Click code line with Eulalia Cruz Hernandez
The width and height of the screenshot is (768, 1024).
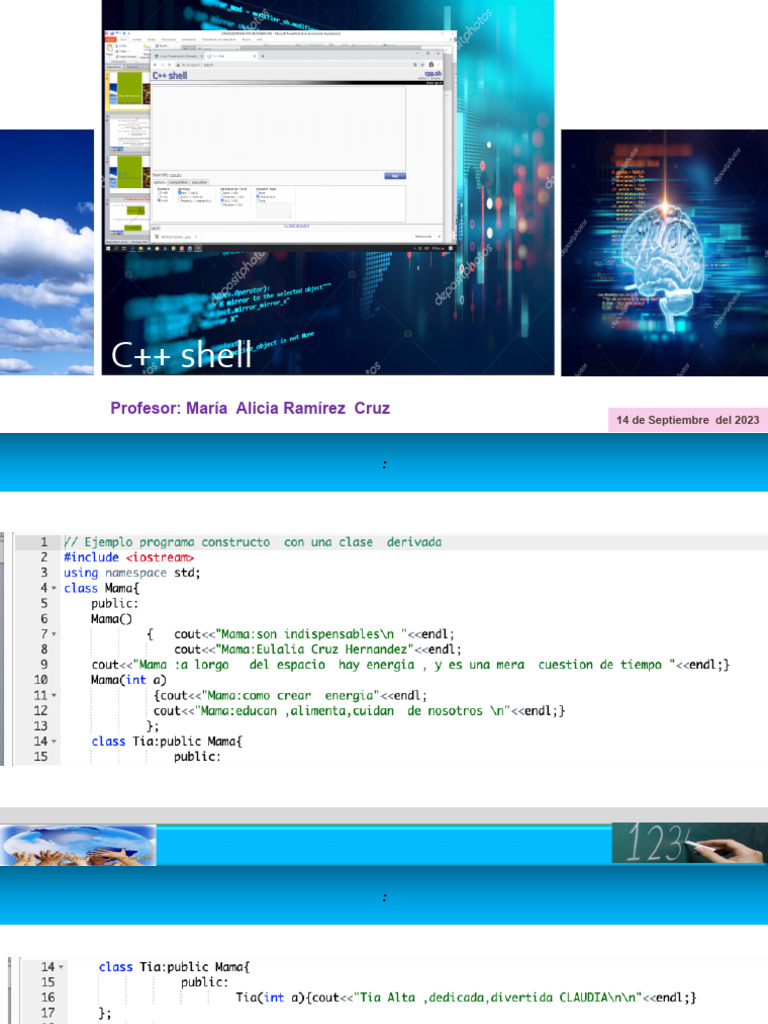coord(317,649)
